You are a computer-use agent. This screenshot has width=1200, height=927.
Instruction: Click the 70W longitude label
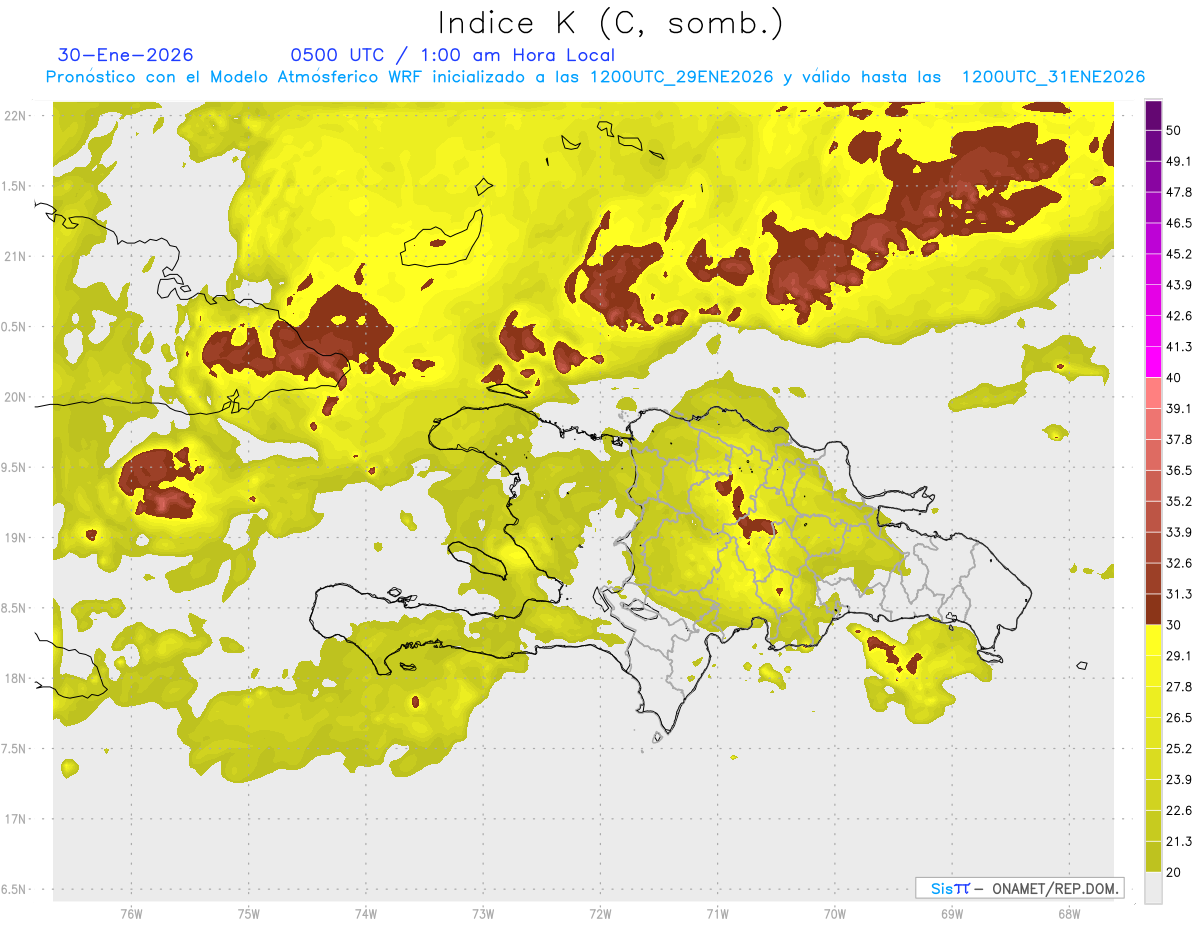coord(835,913)
